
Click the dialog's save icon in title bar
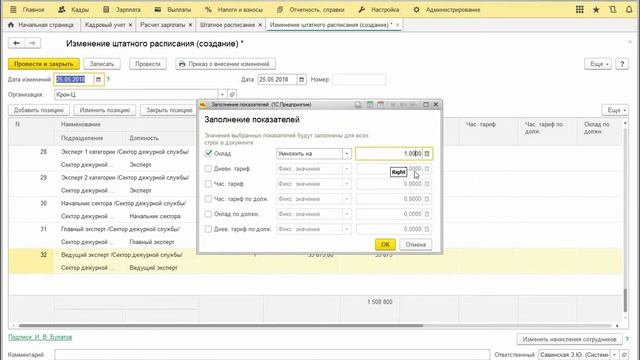pyautogui.click(x=358, y=104)
